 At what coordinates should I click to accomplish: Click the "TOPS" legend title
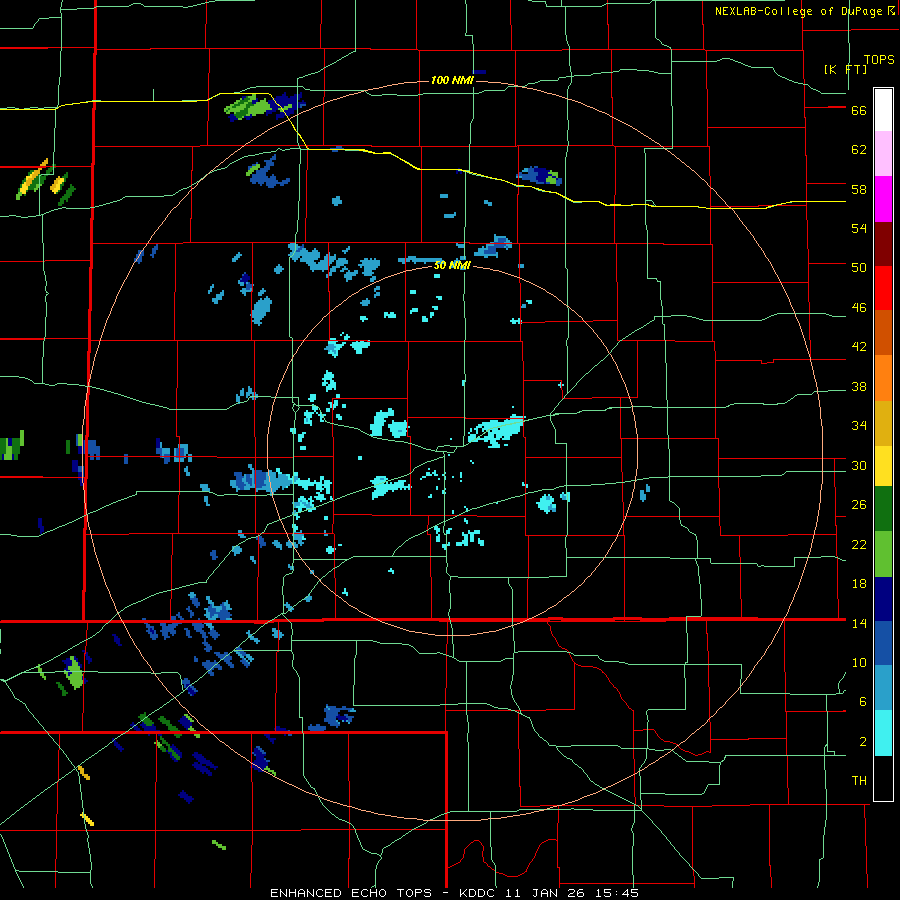[x=879, y=59]
